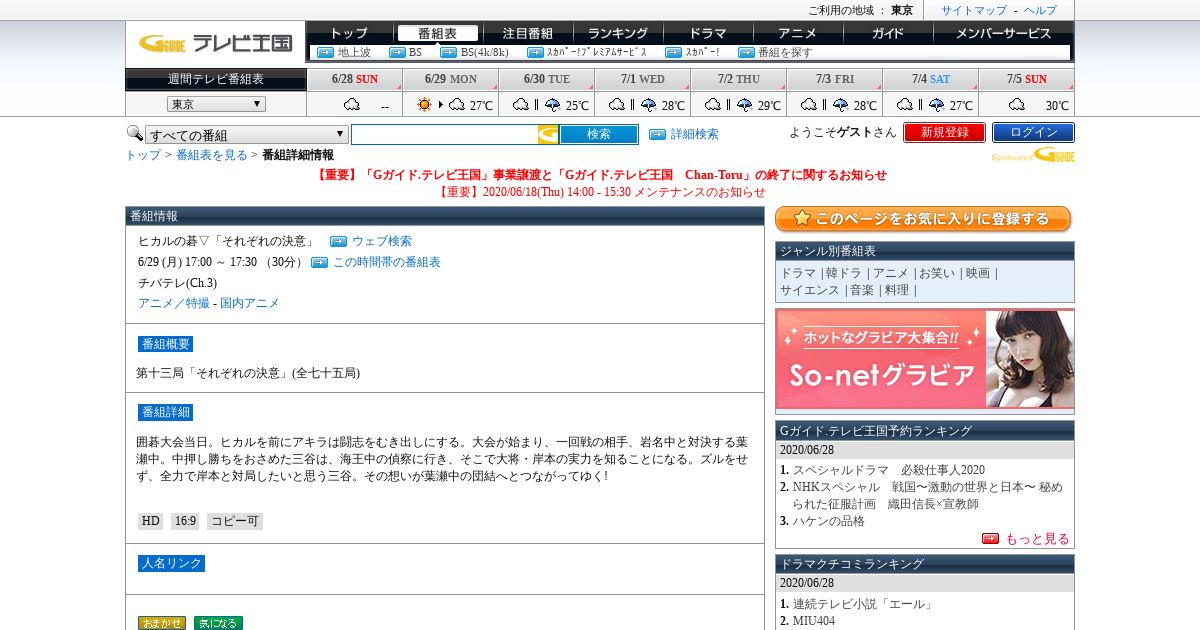
Task: Open the ドラマ menu tab
Action: tap(708, 33)
